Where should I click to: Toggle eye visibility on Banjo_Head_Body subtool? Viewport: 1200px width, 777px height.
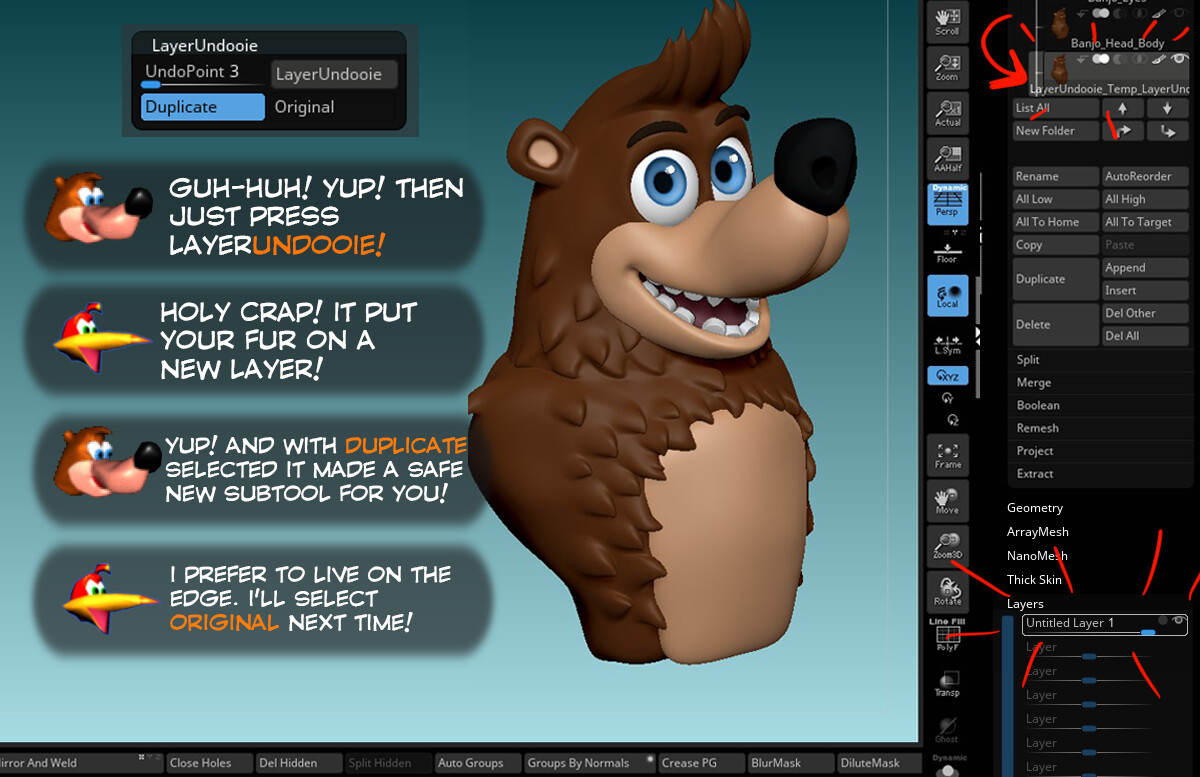click(1180, 13)
